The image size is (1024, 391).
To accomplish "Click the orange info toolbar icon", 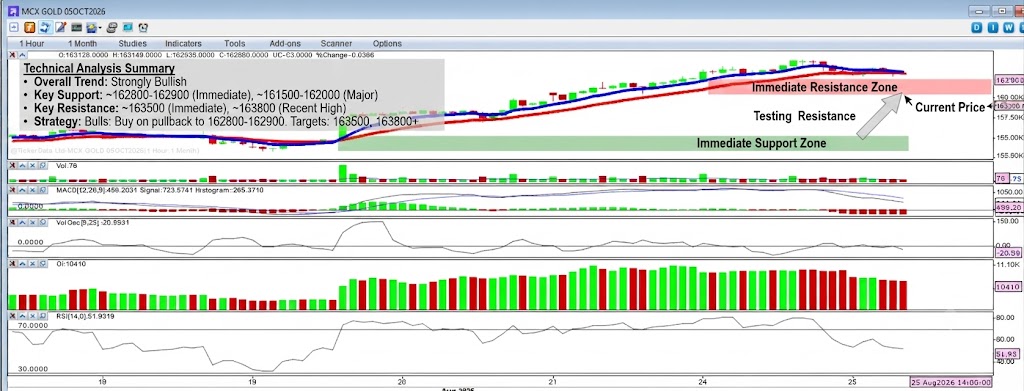I will pyautogui.click(x=29, y=27).
